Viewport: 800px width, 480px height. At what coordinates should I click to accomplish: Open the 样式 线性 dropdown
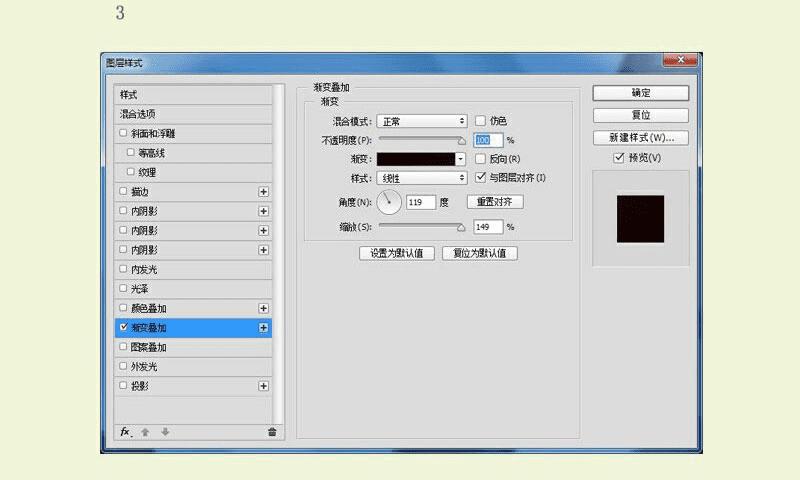pos(422,178)
